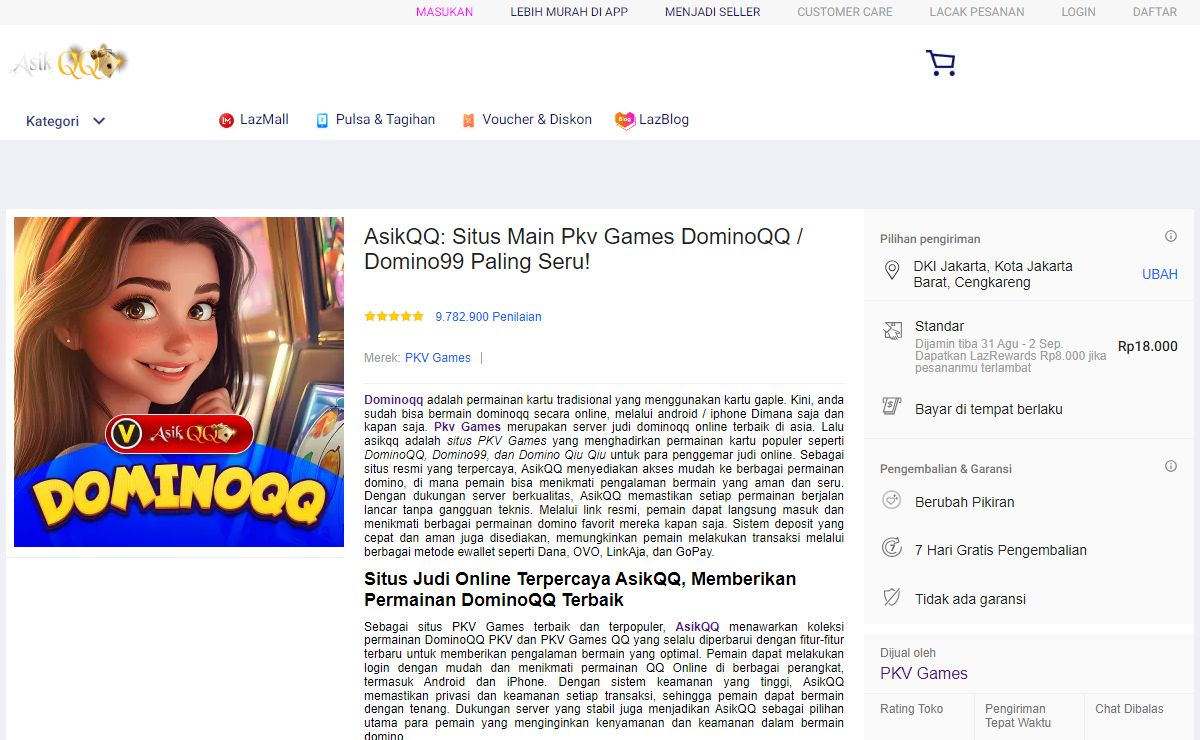This screenshot has height=740, width=1200.
Task: Open LEBIH MURAH DI APP menu item
Action: pyautogui.click(x=569, y=12)
